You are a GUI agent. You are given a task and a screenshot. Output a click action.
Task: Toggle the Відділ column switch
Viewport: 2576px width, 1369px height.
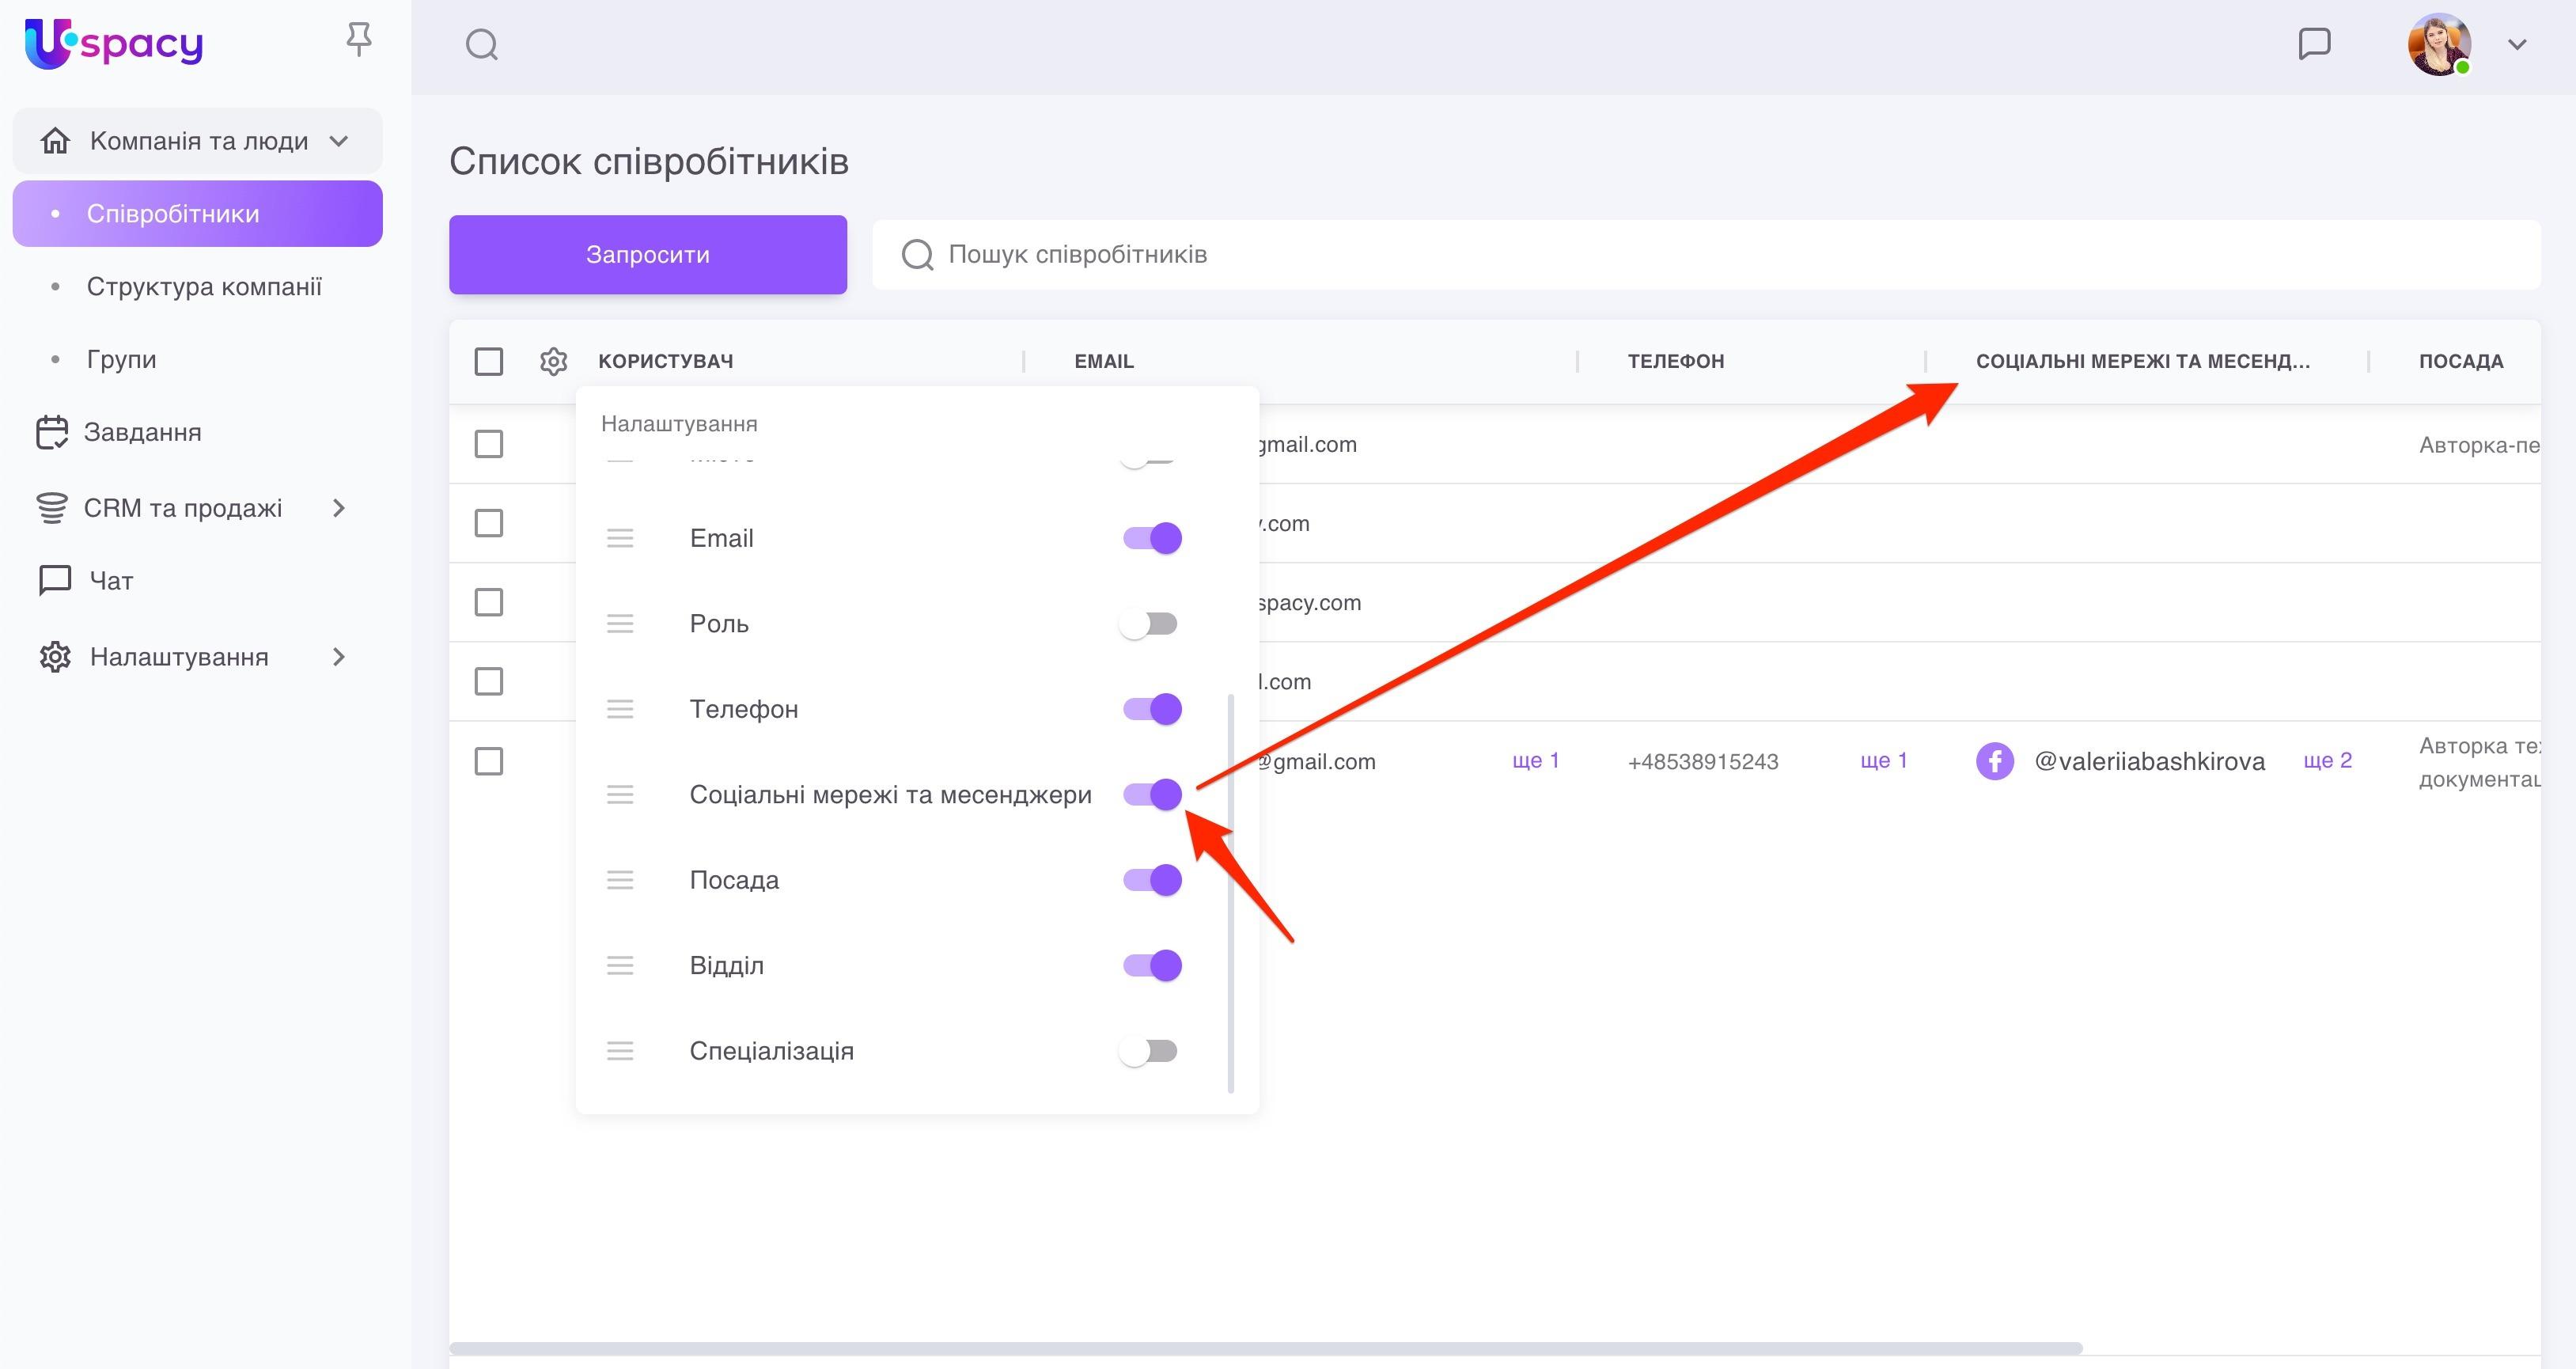(1152, 966)
